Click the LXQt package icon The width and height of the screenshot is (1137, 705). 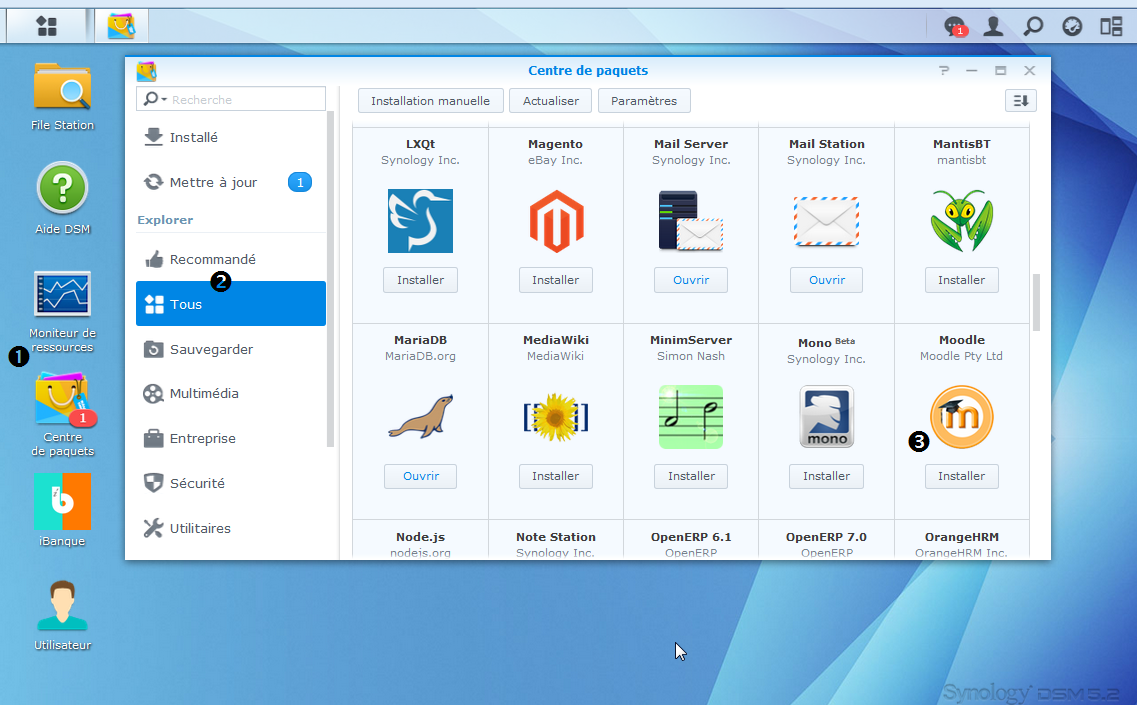coord(421,221)
